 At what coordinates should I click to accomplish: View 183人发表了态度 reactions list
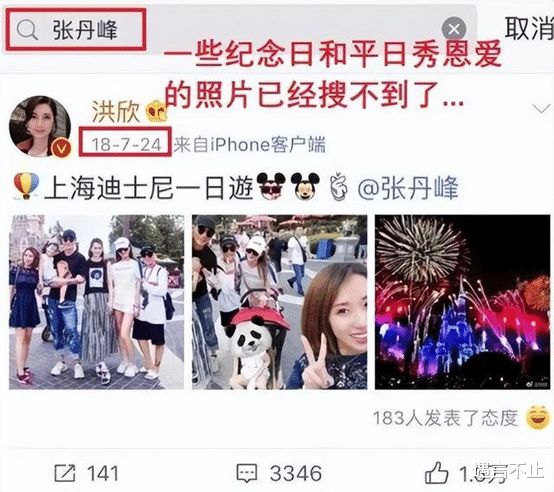tap(446, 418)
